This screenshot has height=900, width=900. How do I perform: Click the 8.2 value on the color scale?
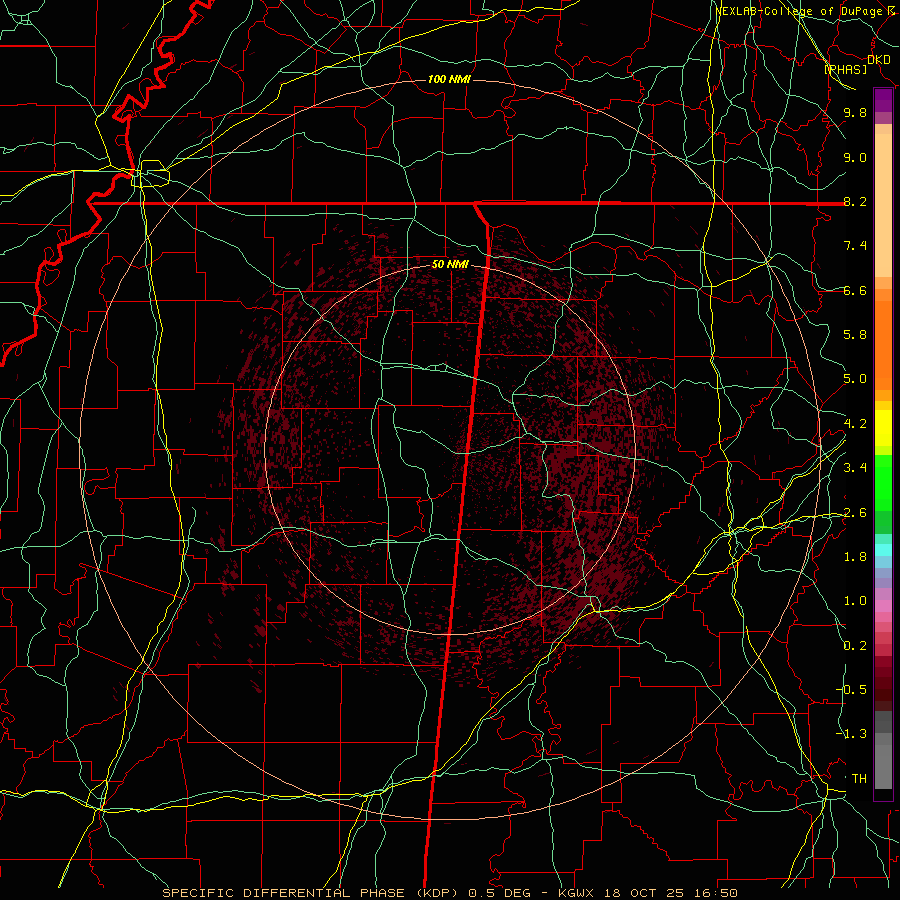point(855,201)
